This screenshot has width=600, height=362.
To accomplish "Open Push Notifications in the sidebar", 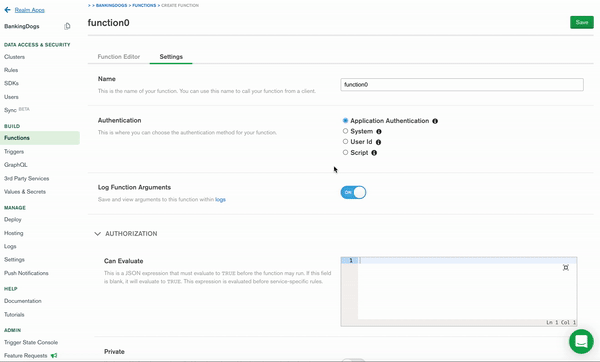I will point(26,273).
